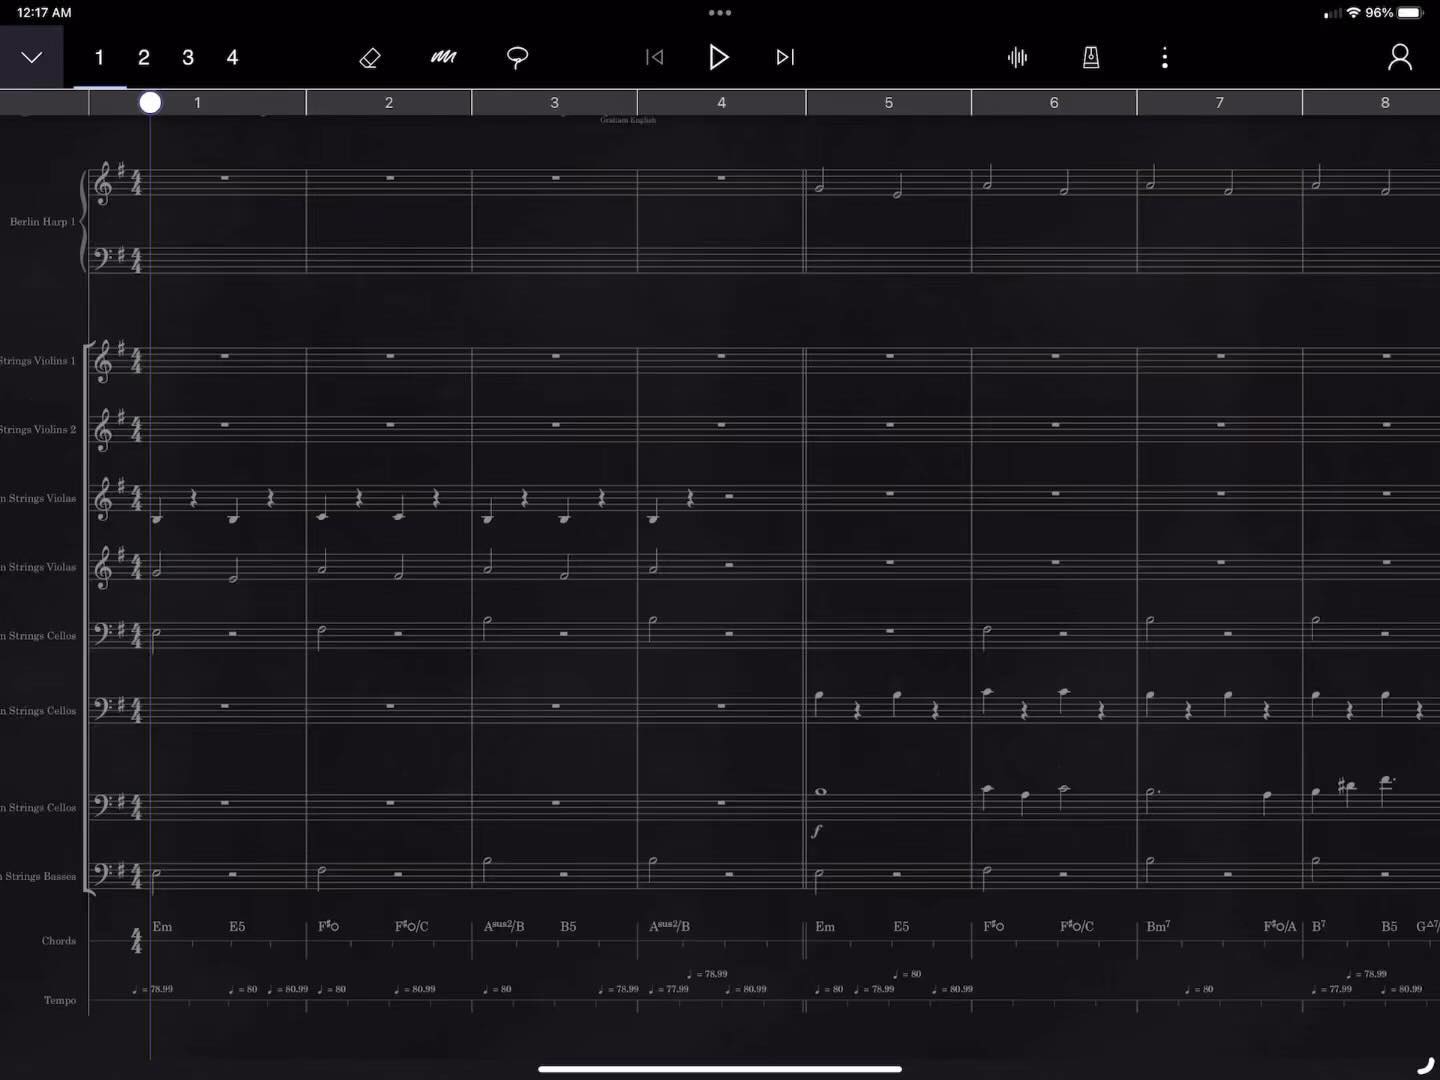This screenshot has width=1440, height=1080.
Task: Open the three-dot more options menu
Action: tap(1164, 58)
